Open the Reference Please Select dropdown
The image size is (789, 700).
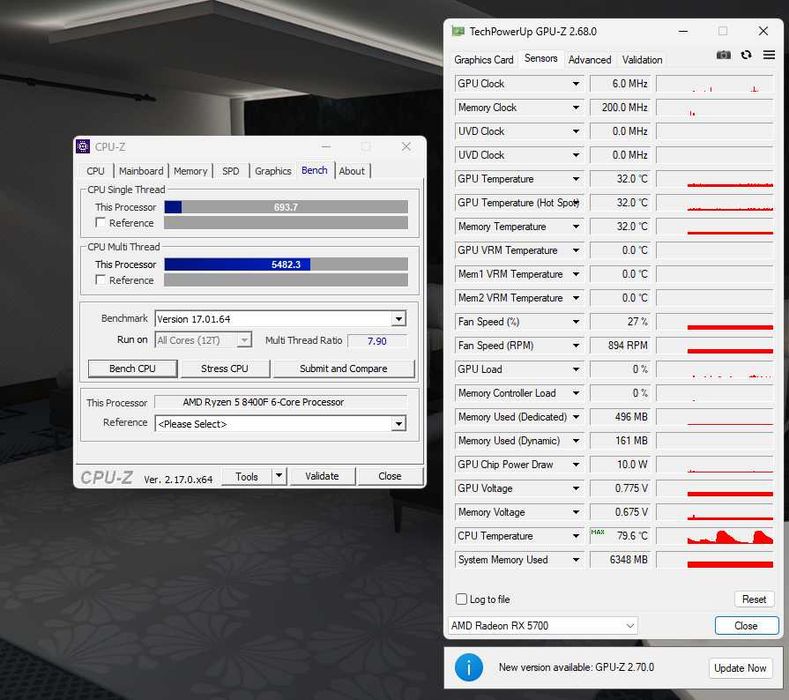pos(399,424)
